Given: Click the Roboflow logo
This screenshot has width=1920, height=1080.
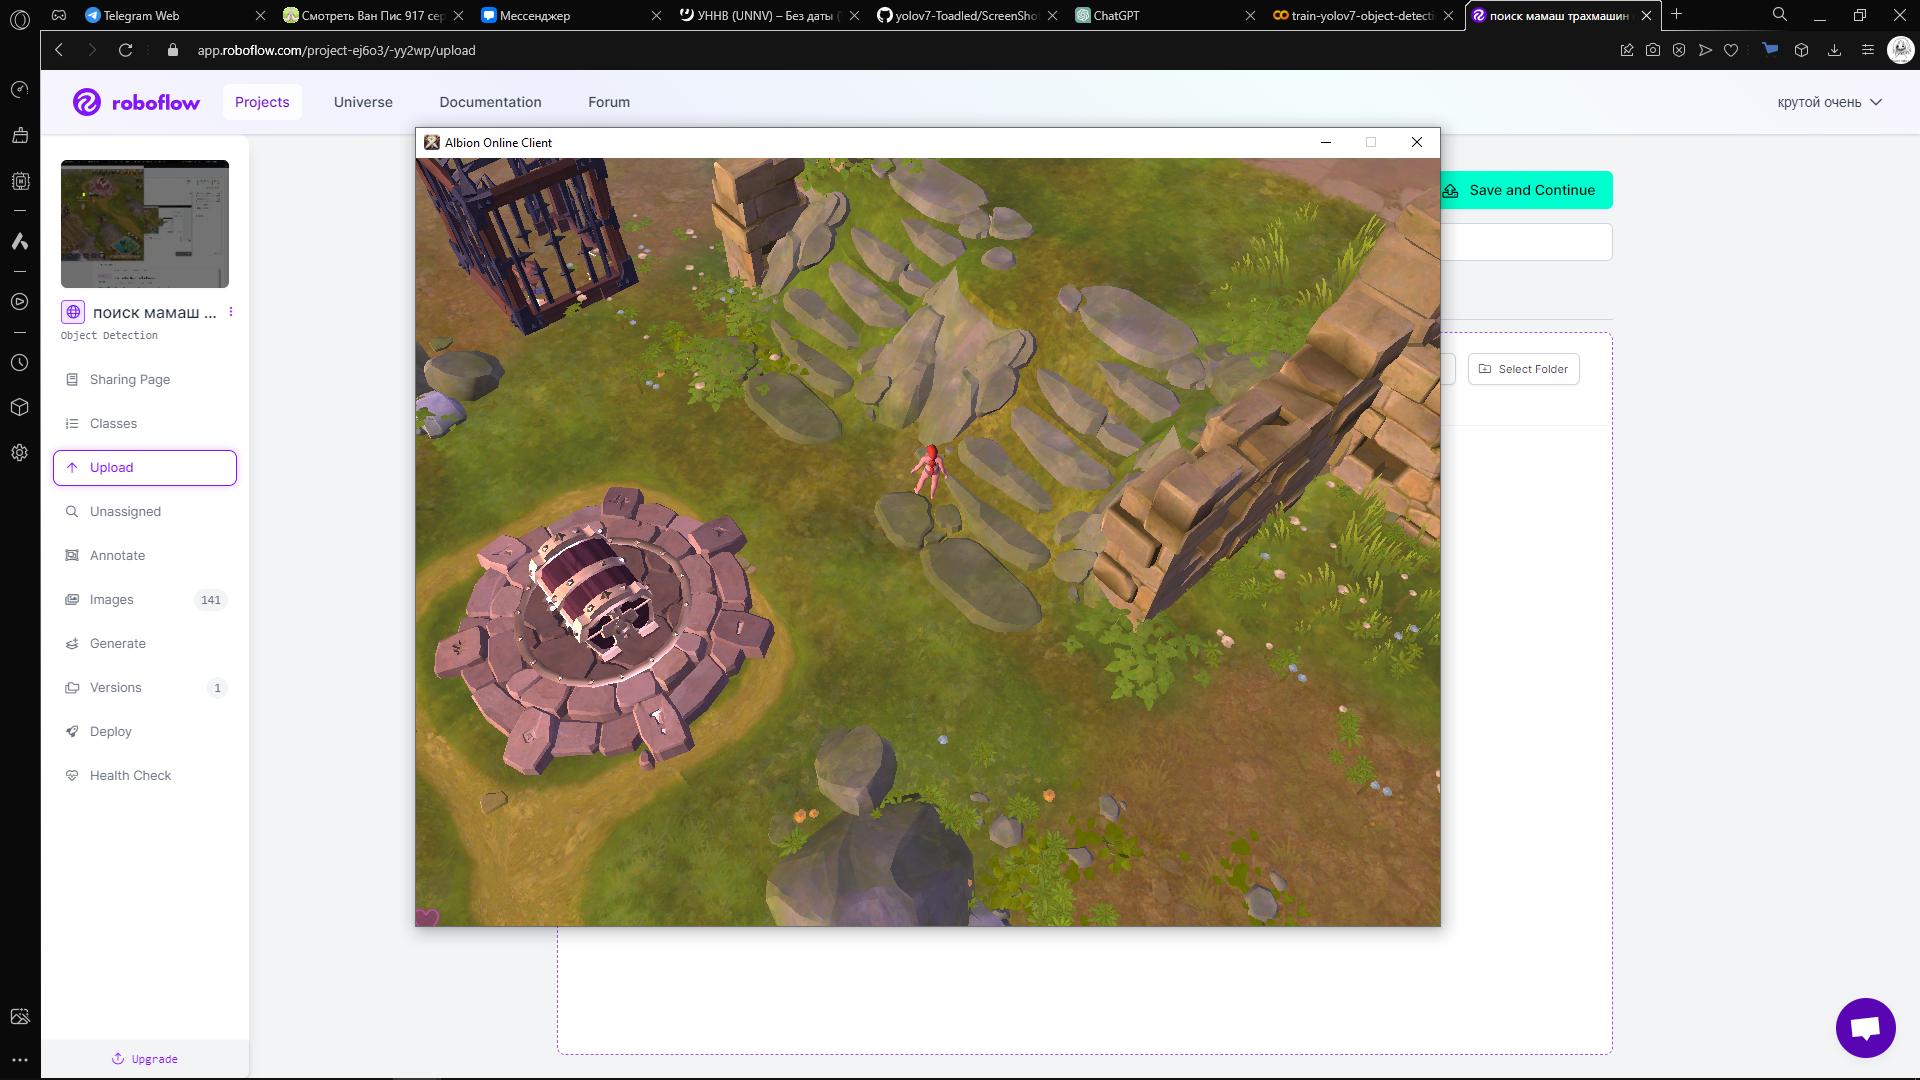Looking at the screenshot, I should pos(136,102).
